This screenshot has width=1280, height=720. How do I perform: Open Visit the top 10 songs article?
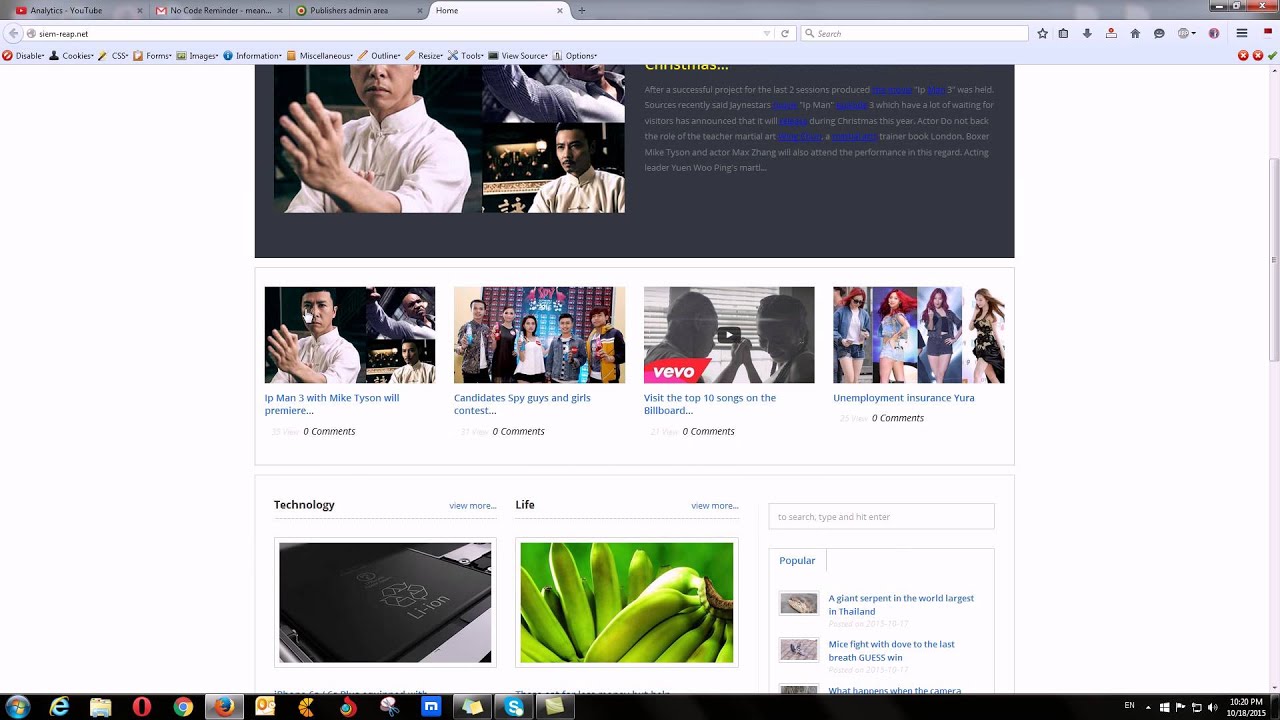click(x=710, y=404)
